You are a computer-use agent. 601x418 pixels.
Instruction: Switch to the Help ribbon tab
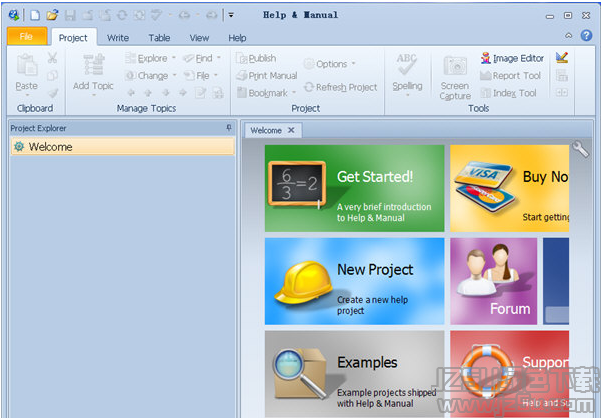(x=237, y=38)
